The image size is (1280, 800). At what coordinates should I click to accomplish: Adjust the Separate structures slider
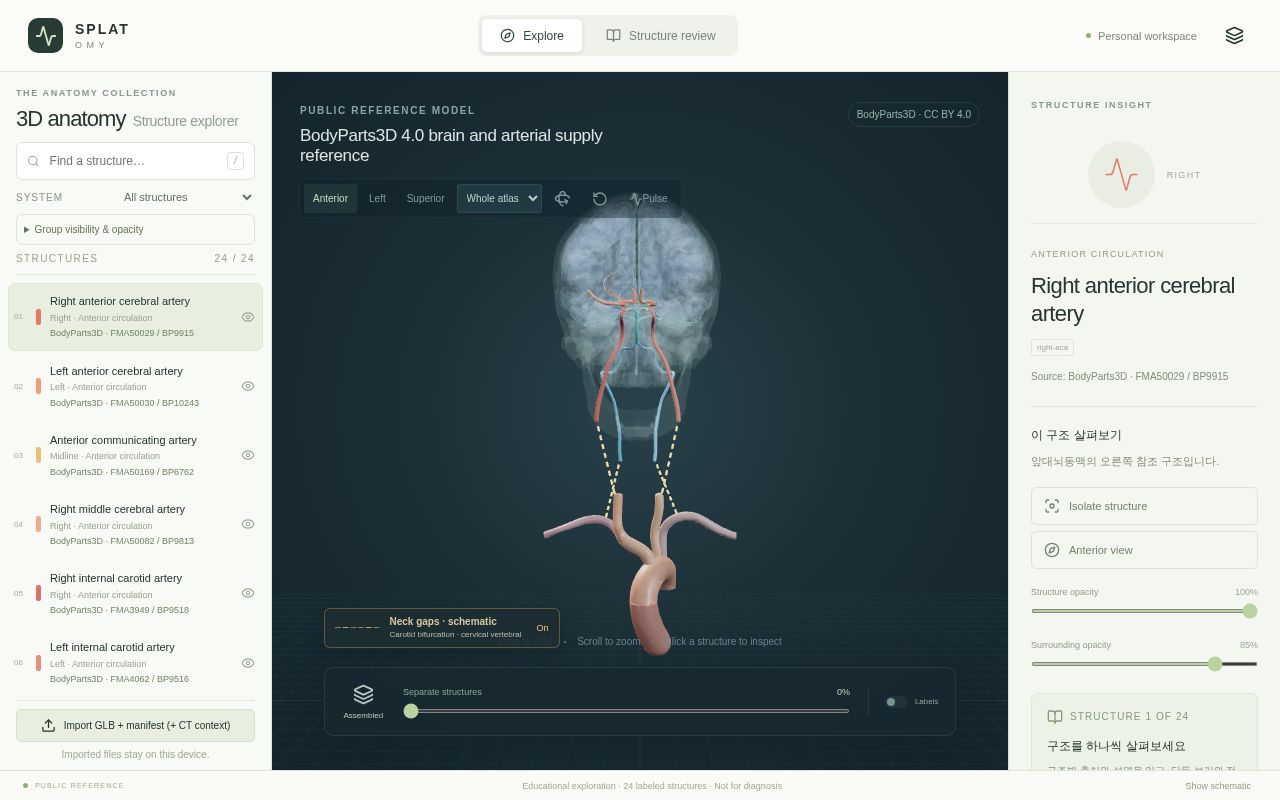[626, 711]
